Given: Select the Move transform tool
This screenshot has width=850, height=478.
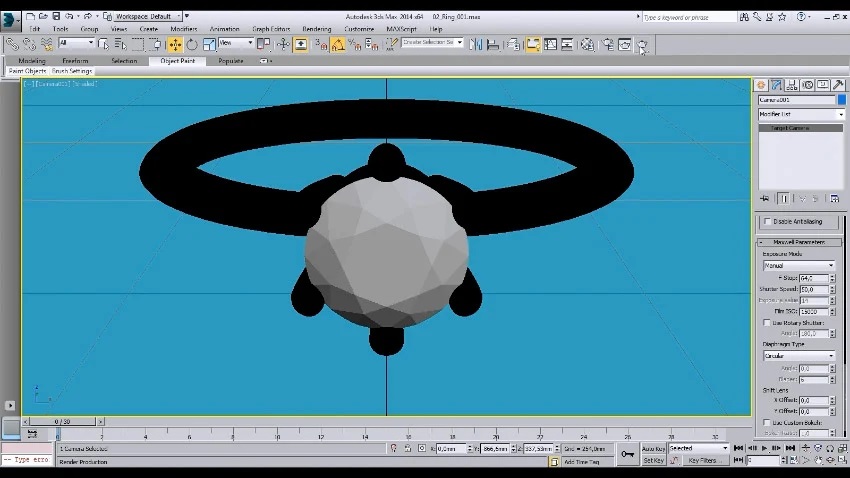Looking at the screenshot, I should coord(175,44).
